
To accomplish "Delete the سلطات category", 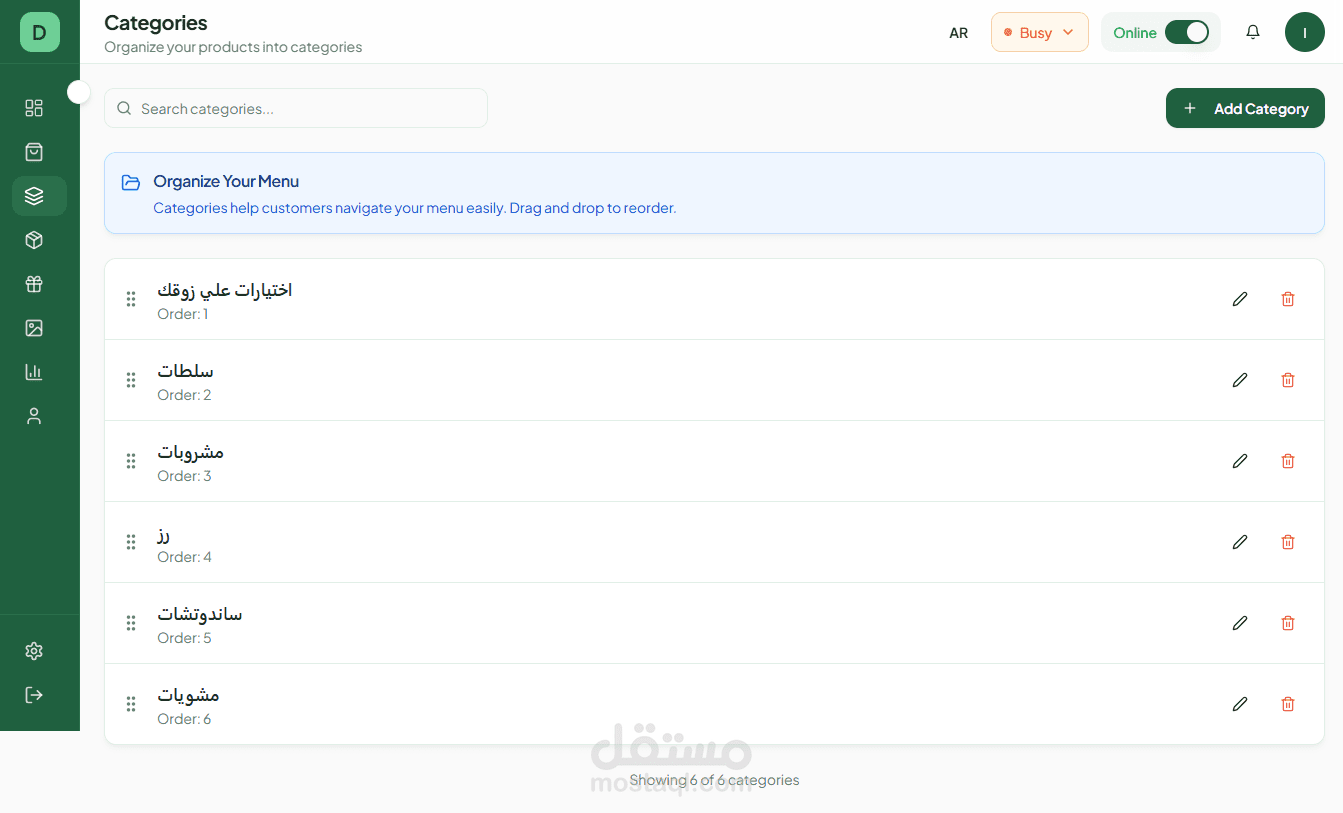I will [x=1288, y=380].
